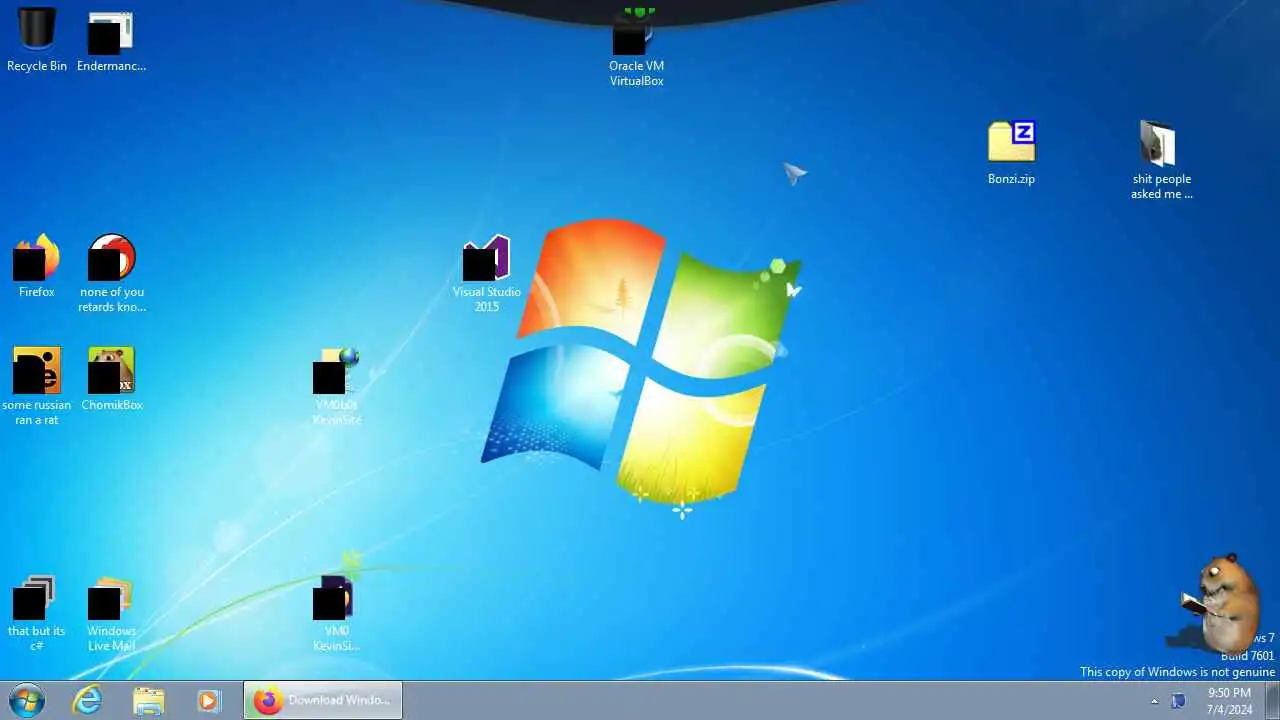This screenshot has width=1280, height=720.
Task: Open Windows Media Player from taskbar
Action: click(x=208, y=700)
